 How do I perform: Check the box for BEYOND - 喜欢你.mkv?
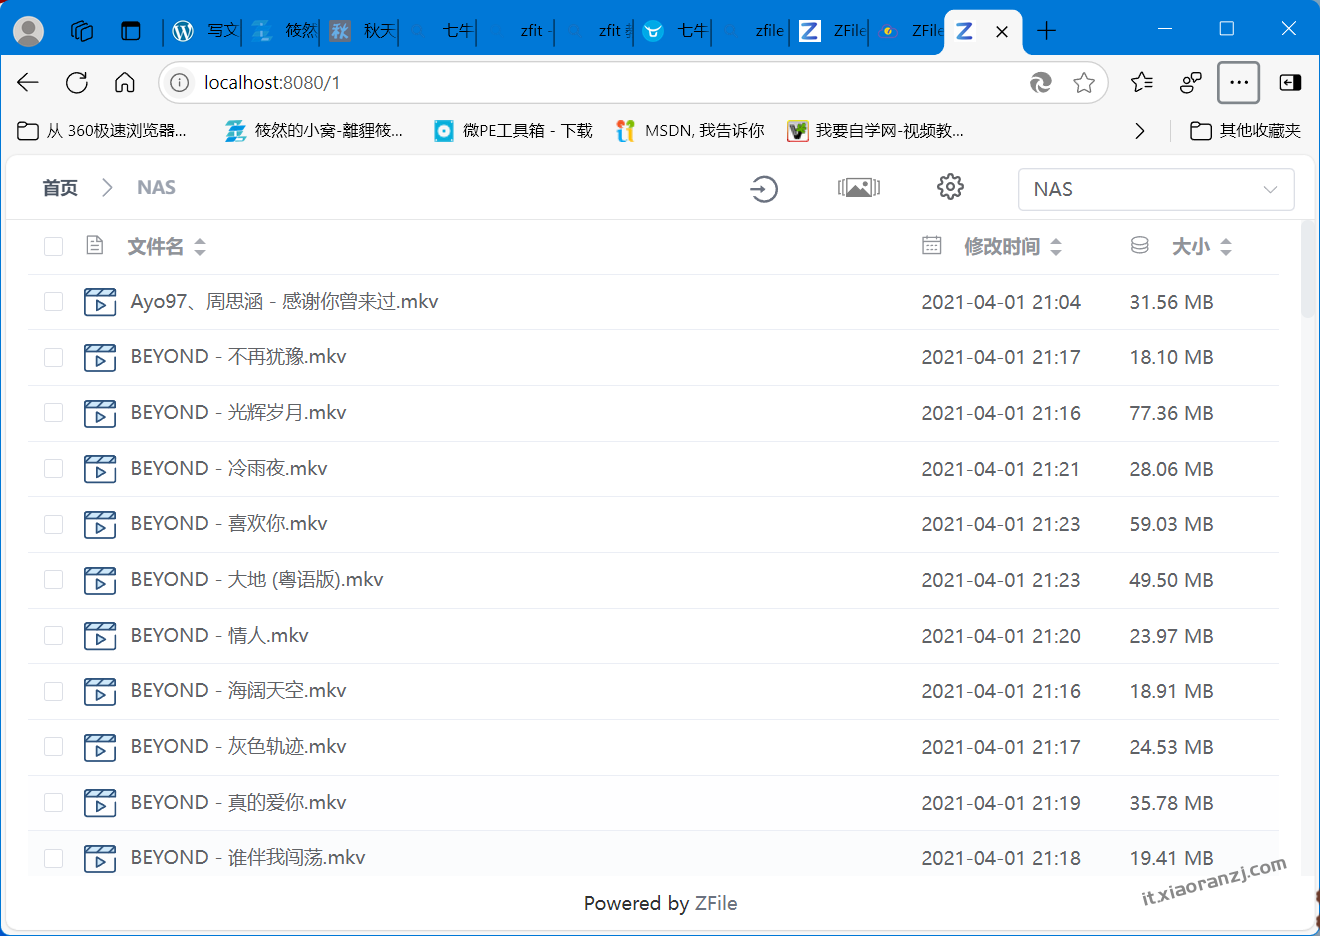click(x=54, y=524)
